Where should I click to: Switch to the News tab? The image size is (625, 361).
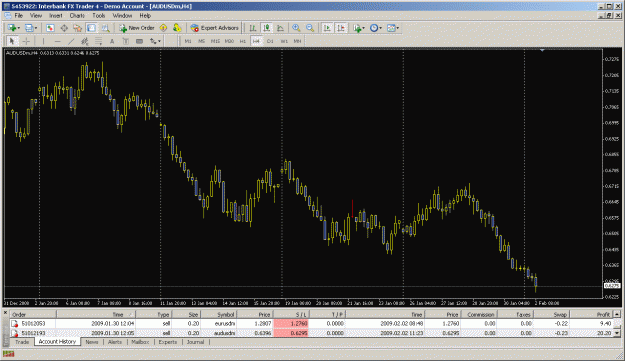pos(92,342)
